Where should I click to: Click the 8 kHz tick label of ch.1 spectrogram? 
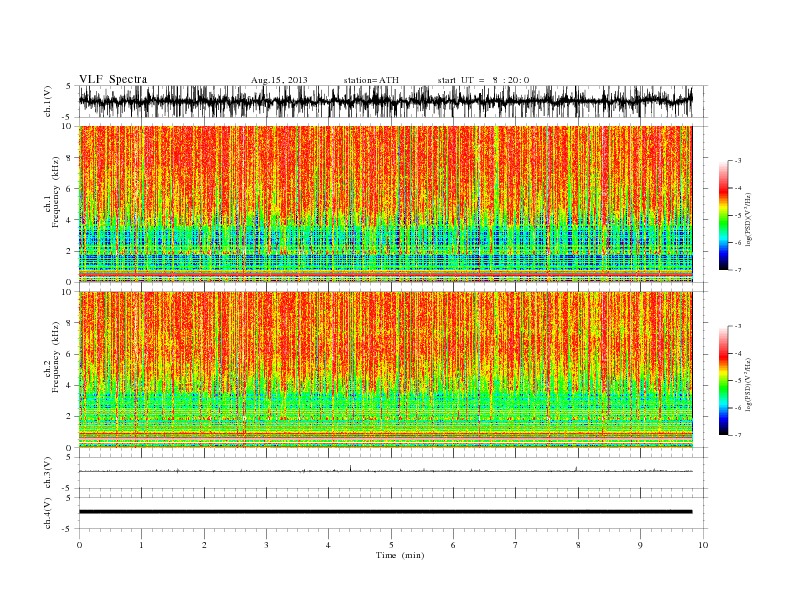tap(69, 158)
